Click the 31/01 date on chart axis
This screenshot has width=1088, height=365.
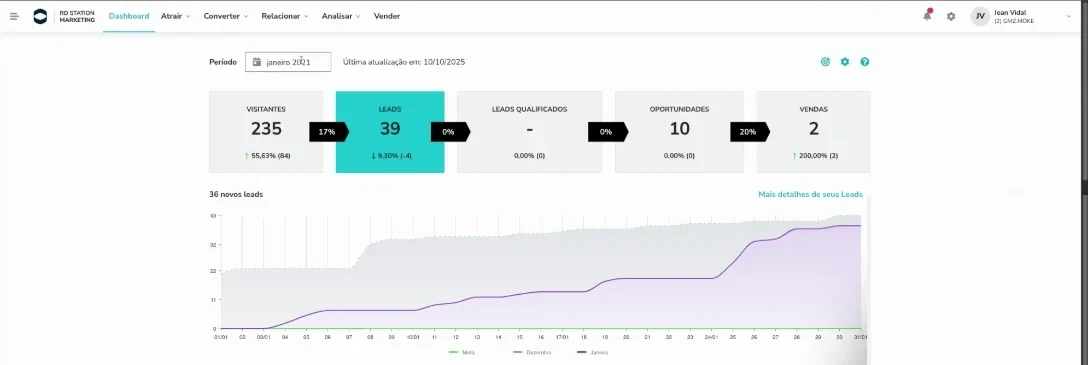click(x=860, y=337)
